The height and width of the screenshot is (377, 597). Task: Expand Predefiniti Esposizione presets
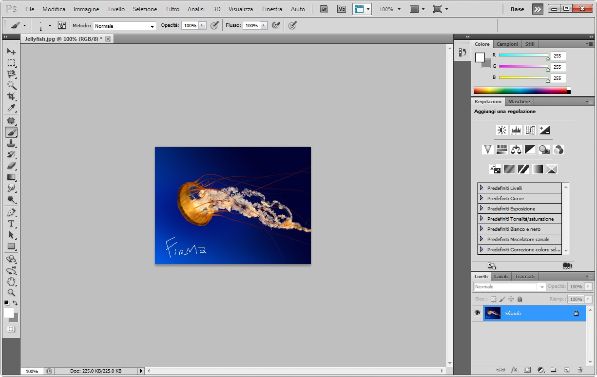click(481, 208)
